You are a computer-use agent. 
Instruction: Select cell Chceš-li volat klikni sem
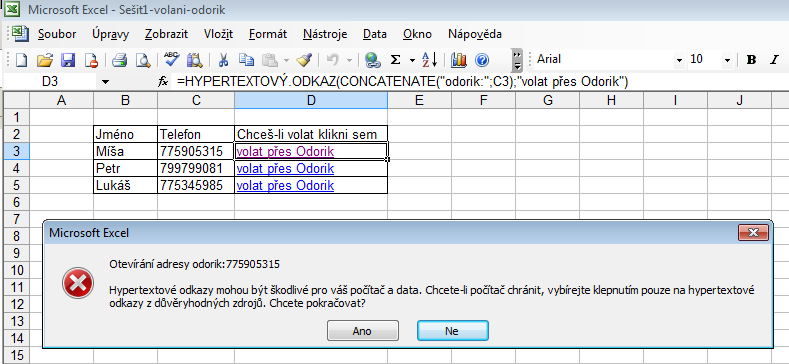[x=311, y=134]
